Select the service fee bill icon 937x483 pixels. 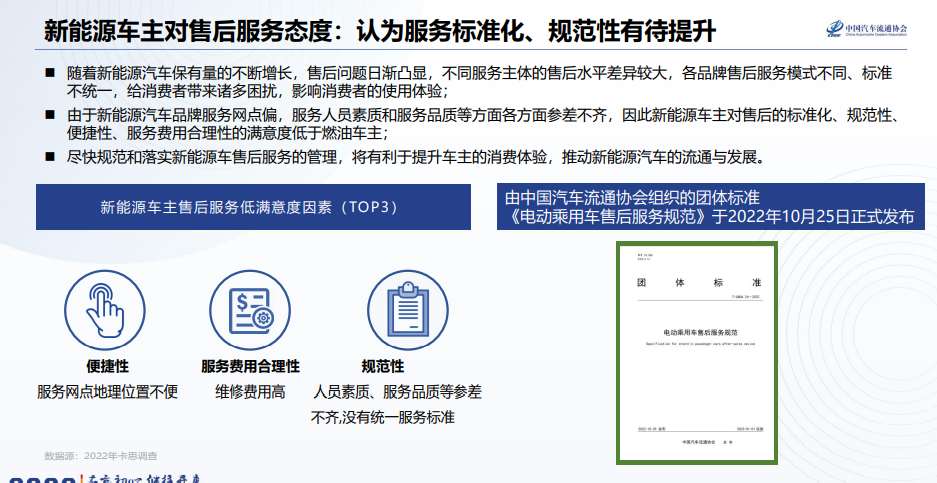tap(250, 306)
